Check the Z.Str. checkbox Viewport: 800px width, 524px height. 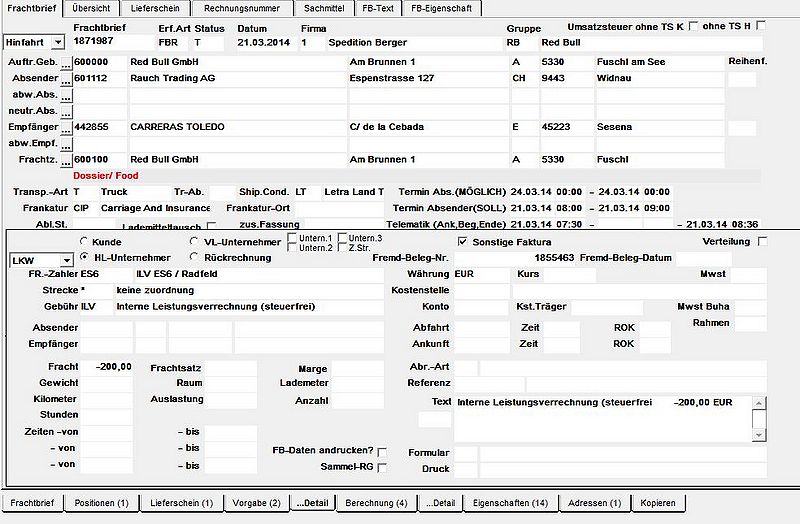tap(342, 247)
